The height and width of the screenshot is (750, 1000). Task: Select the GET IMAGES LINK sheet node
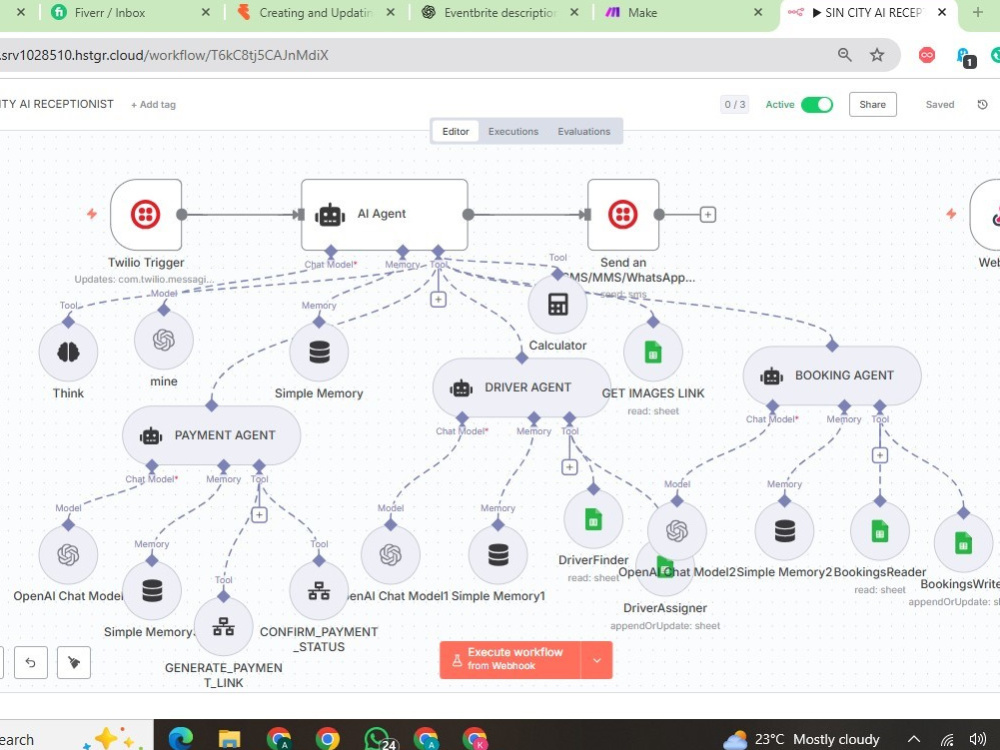[653, 352]
